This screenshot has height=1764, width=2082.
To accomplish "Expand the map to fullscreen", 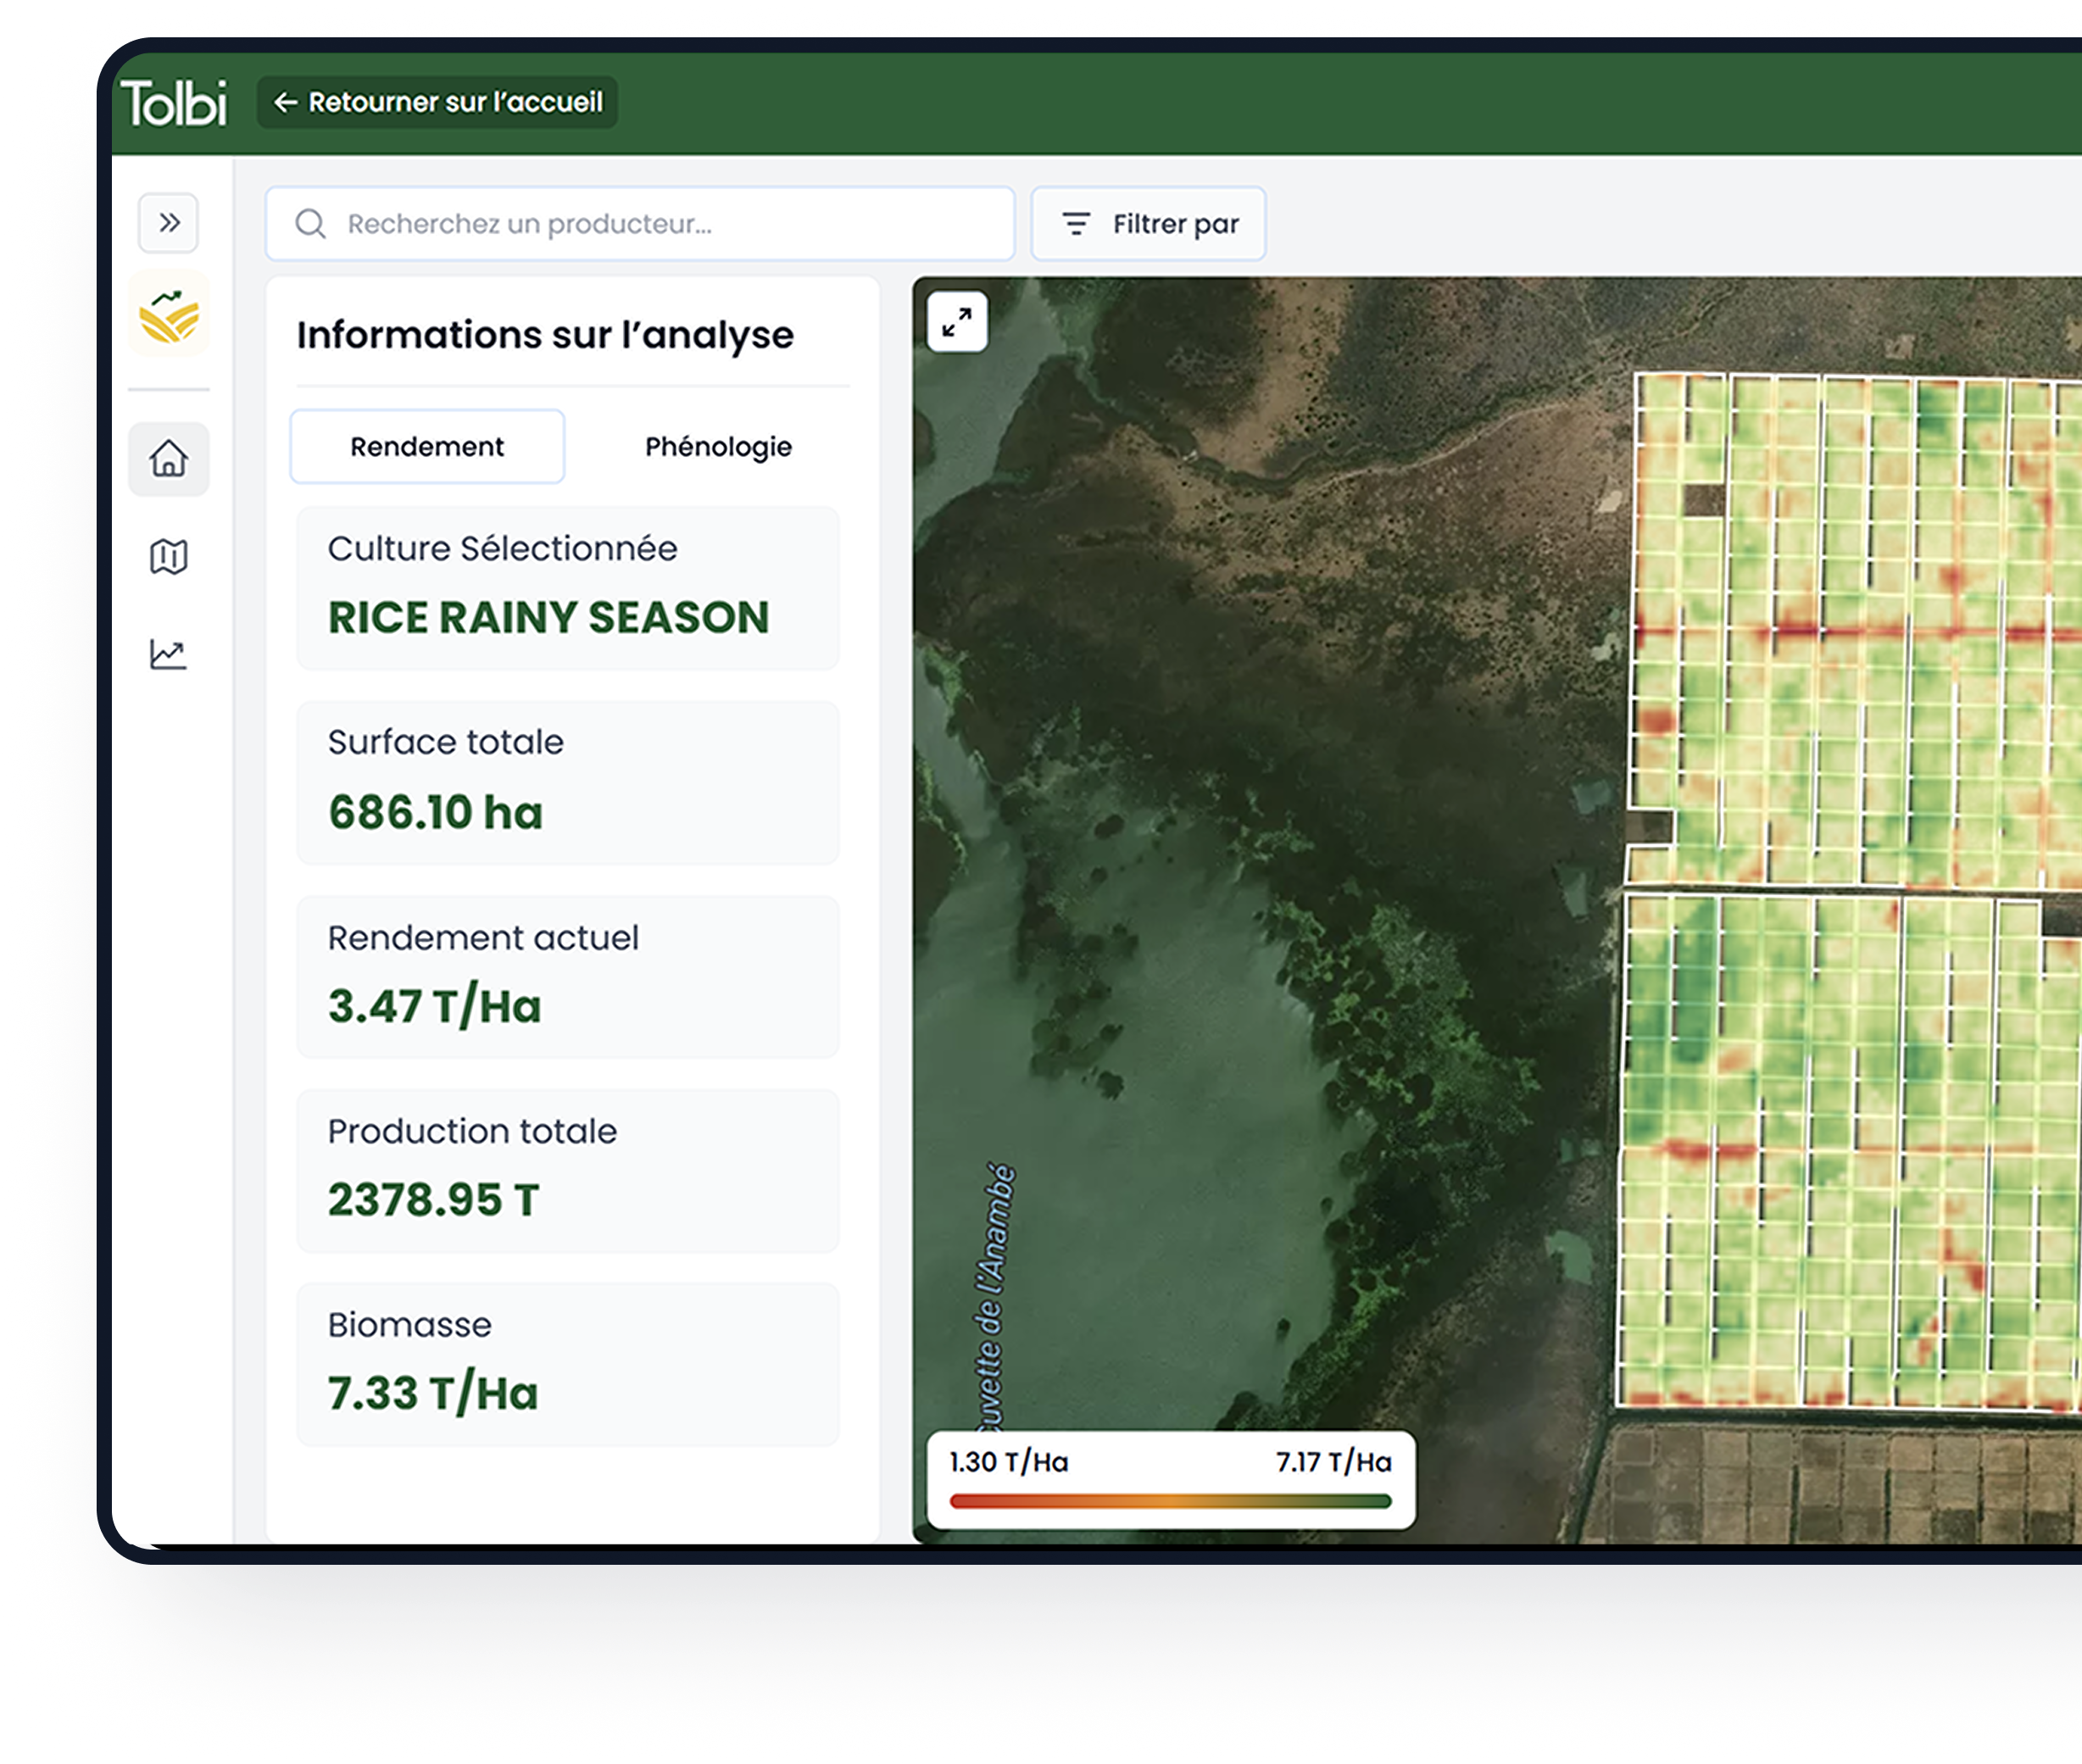I will [x=957, y=322].
